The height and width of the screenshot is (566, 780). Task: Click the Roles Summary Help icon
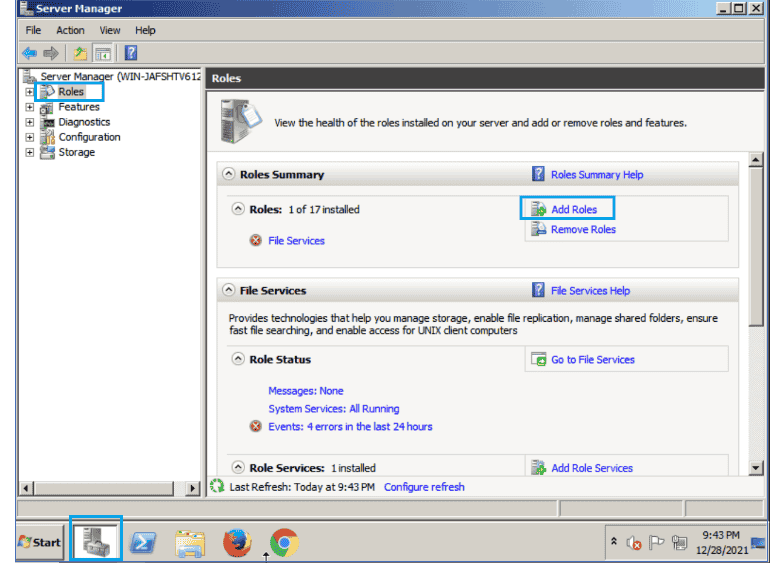538,174
